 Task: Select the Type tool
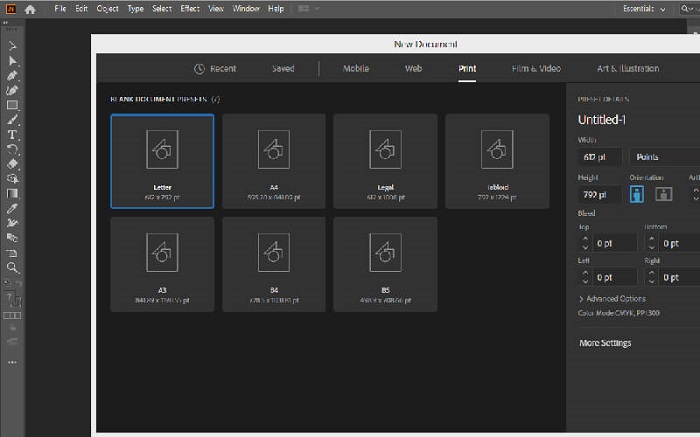pos(12,134)
